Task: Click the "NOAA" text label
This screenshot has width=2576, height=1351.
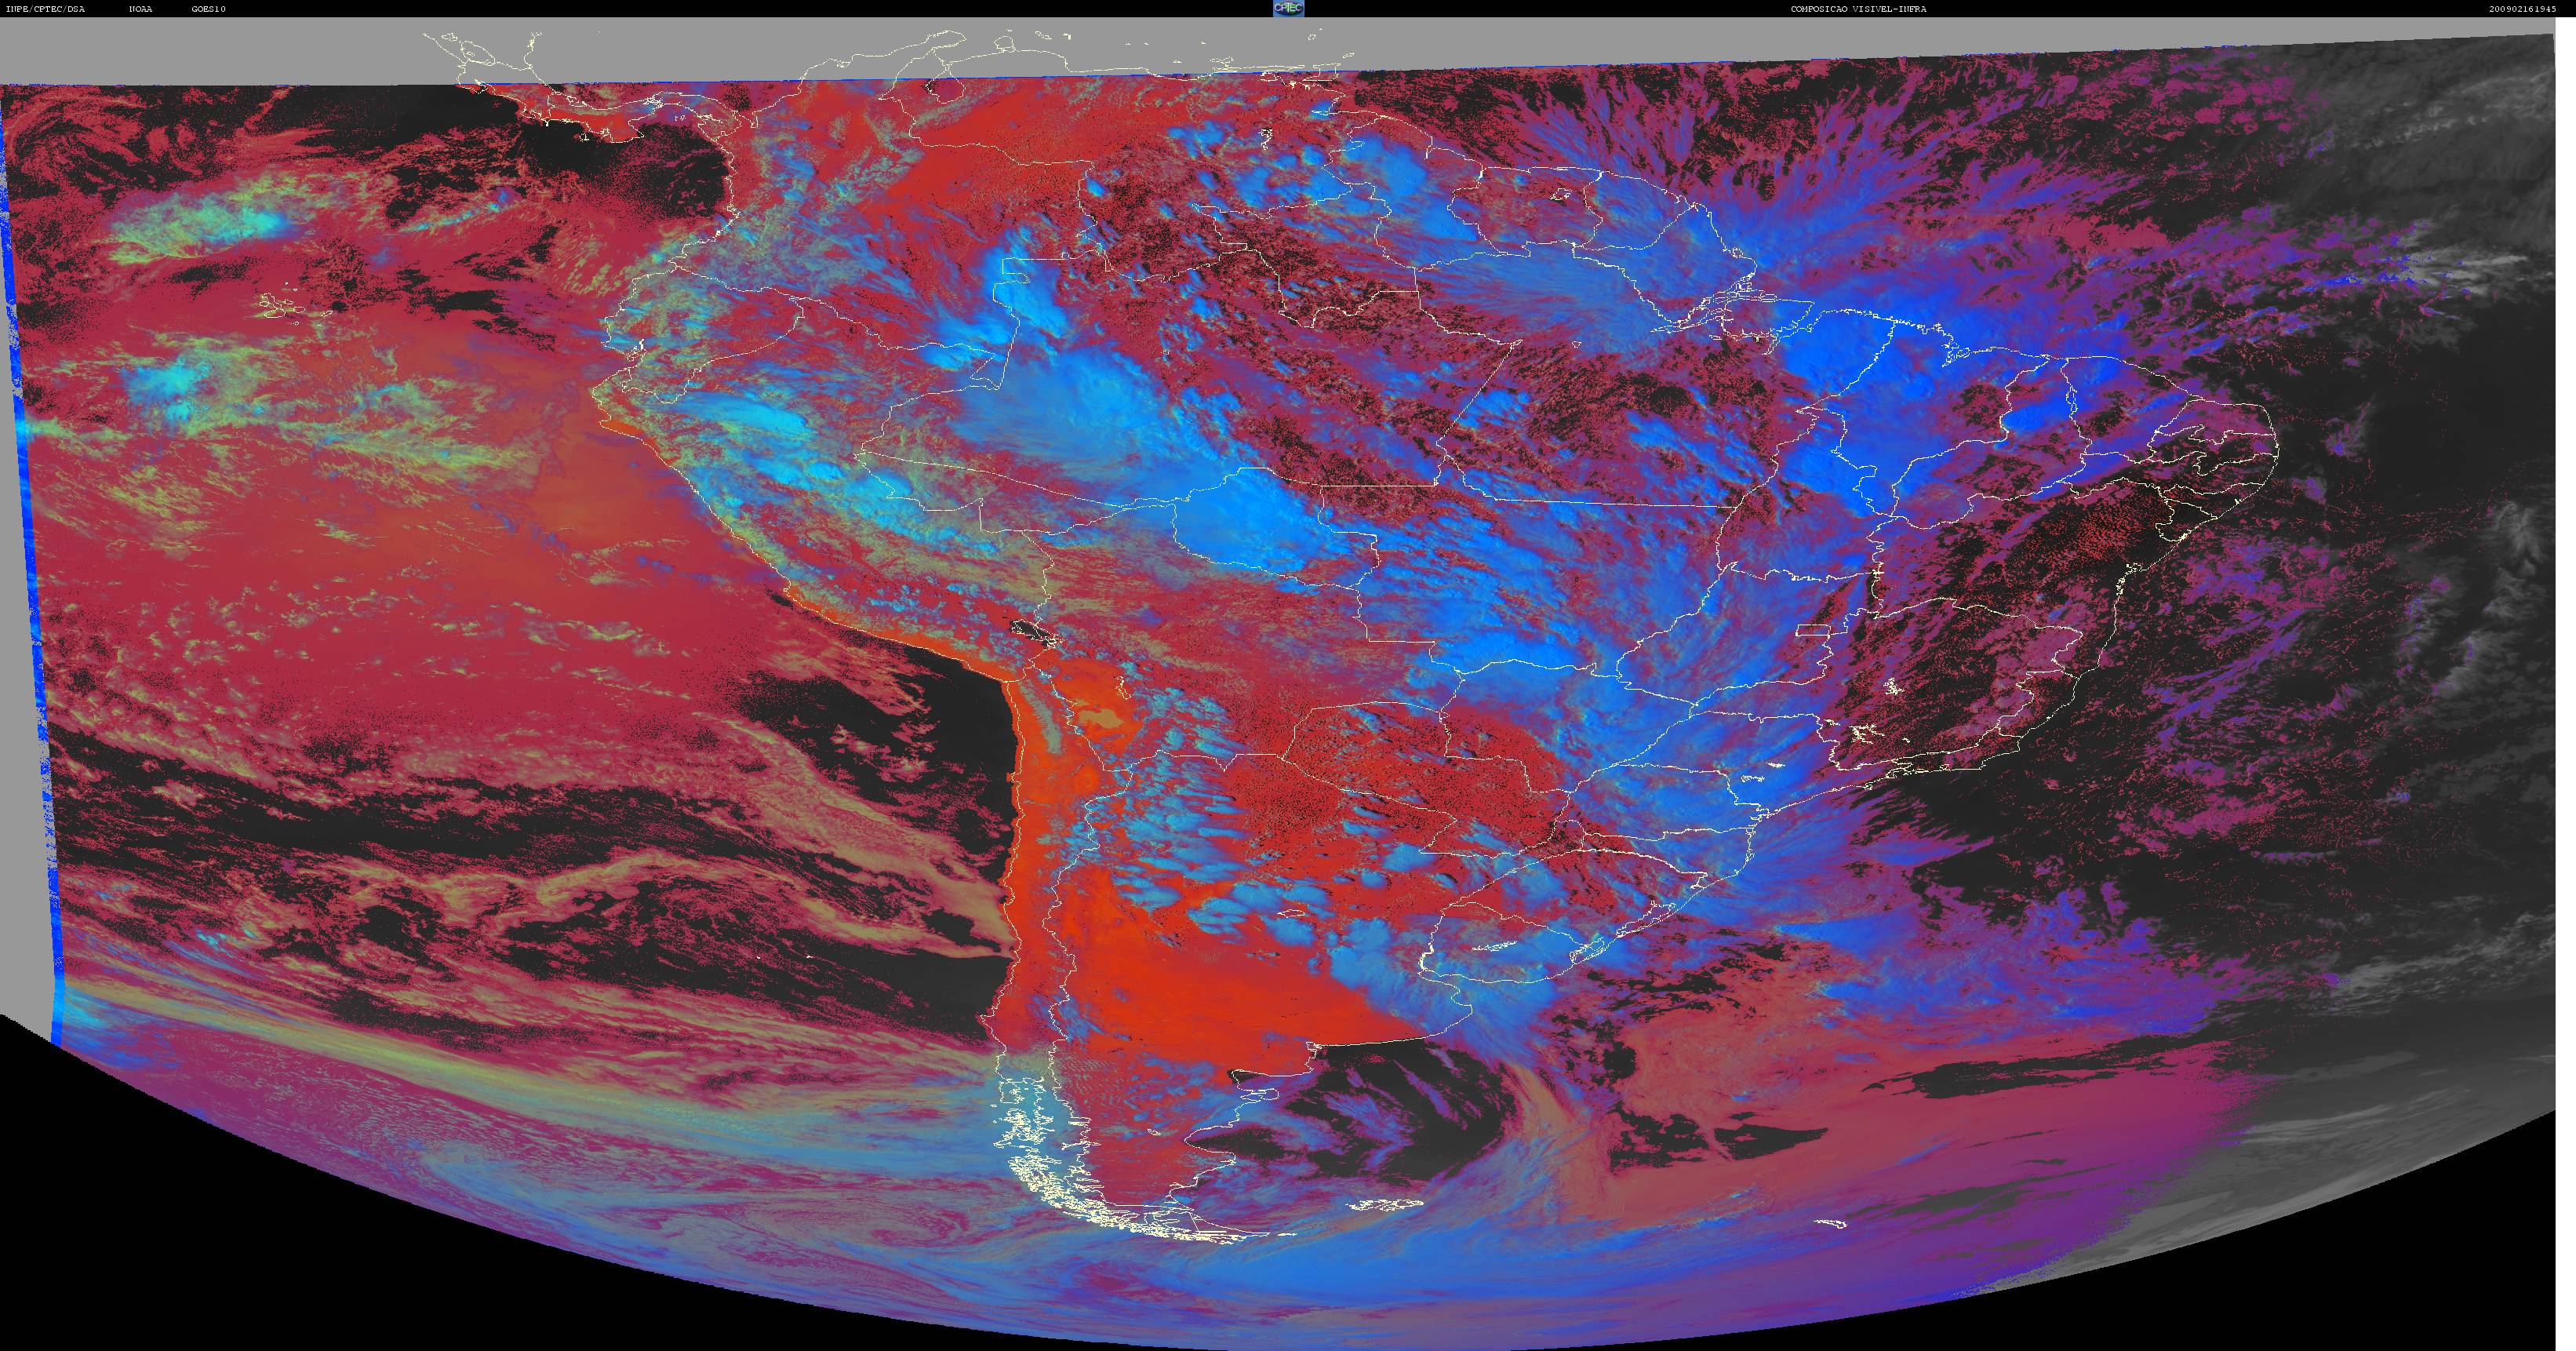Action: coord(141,9)
